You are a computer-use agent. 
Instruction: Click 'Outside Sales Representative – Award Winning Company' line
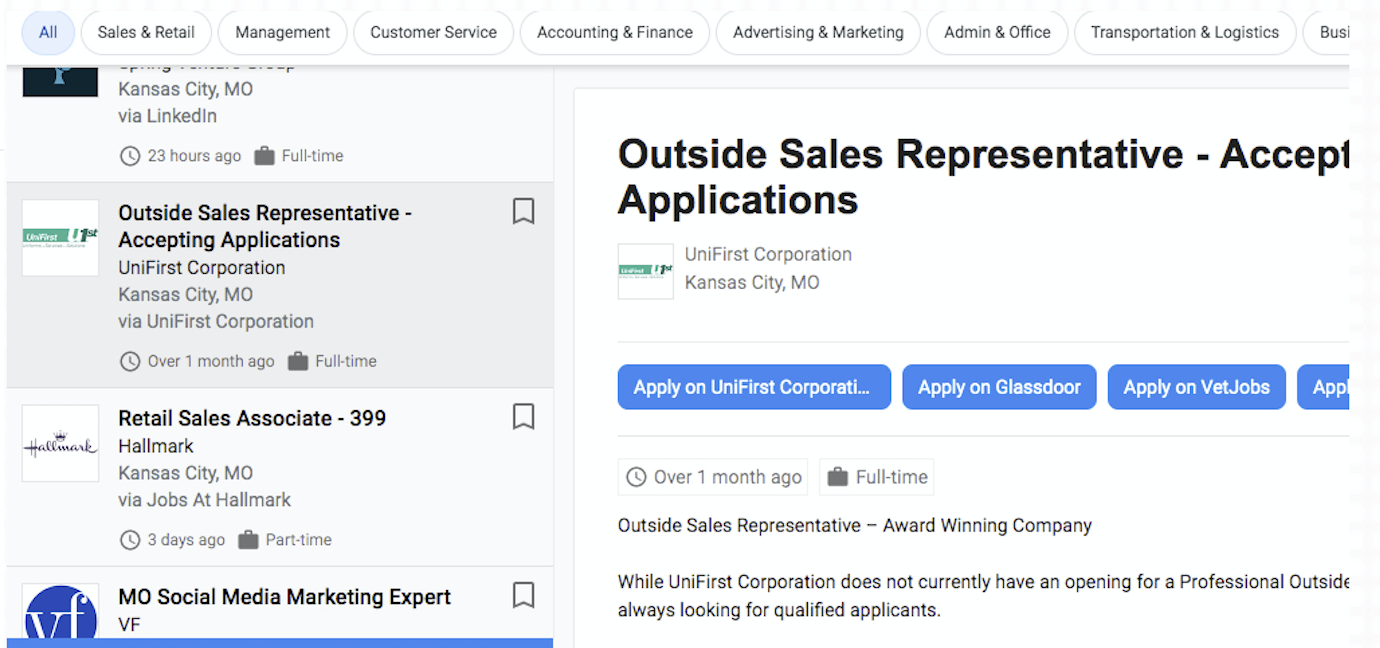(x=855, y=525)
